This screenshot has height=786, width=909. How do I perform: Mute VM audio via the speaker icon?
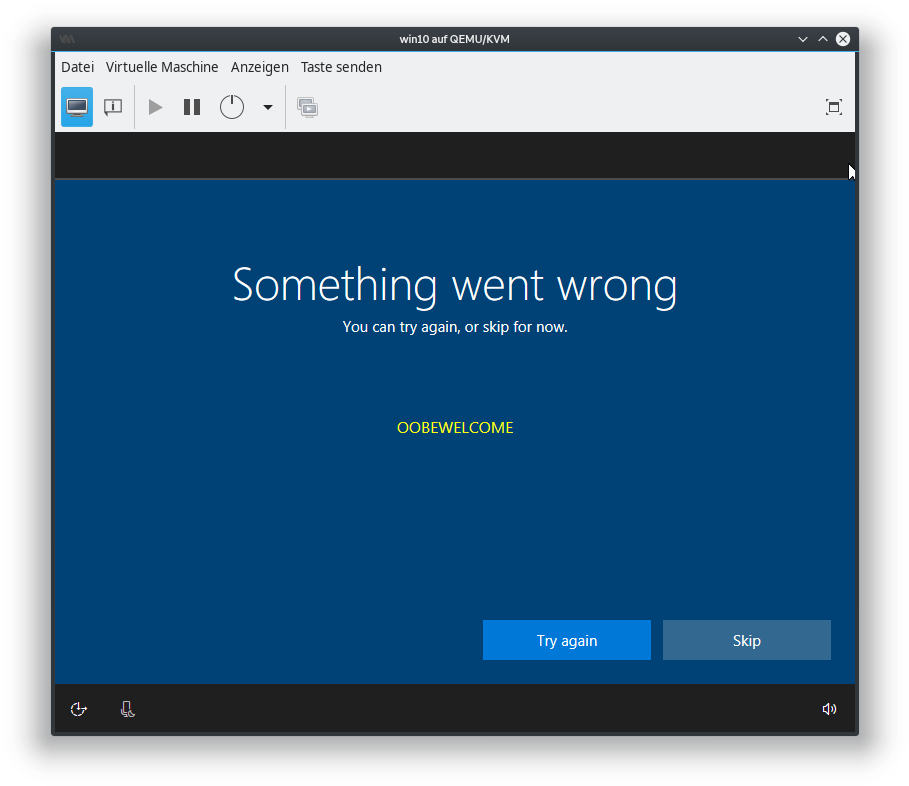(829, 709)
